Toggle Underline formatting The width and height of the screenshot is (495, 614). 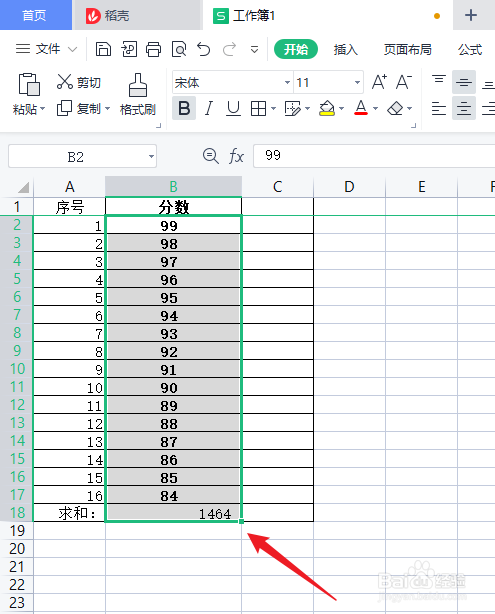(x=233, y=108)
